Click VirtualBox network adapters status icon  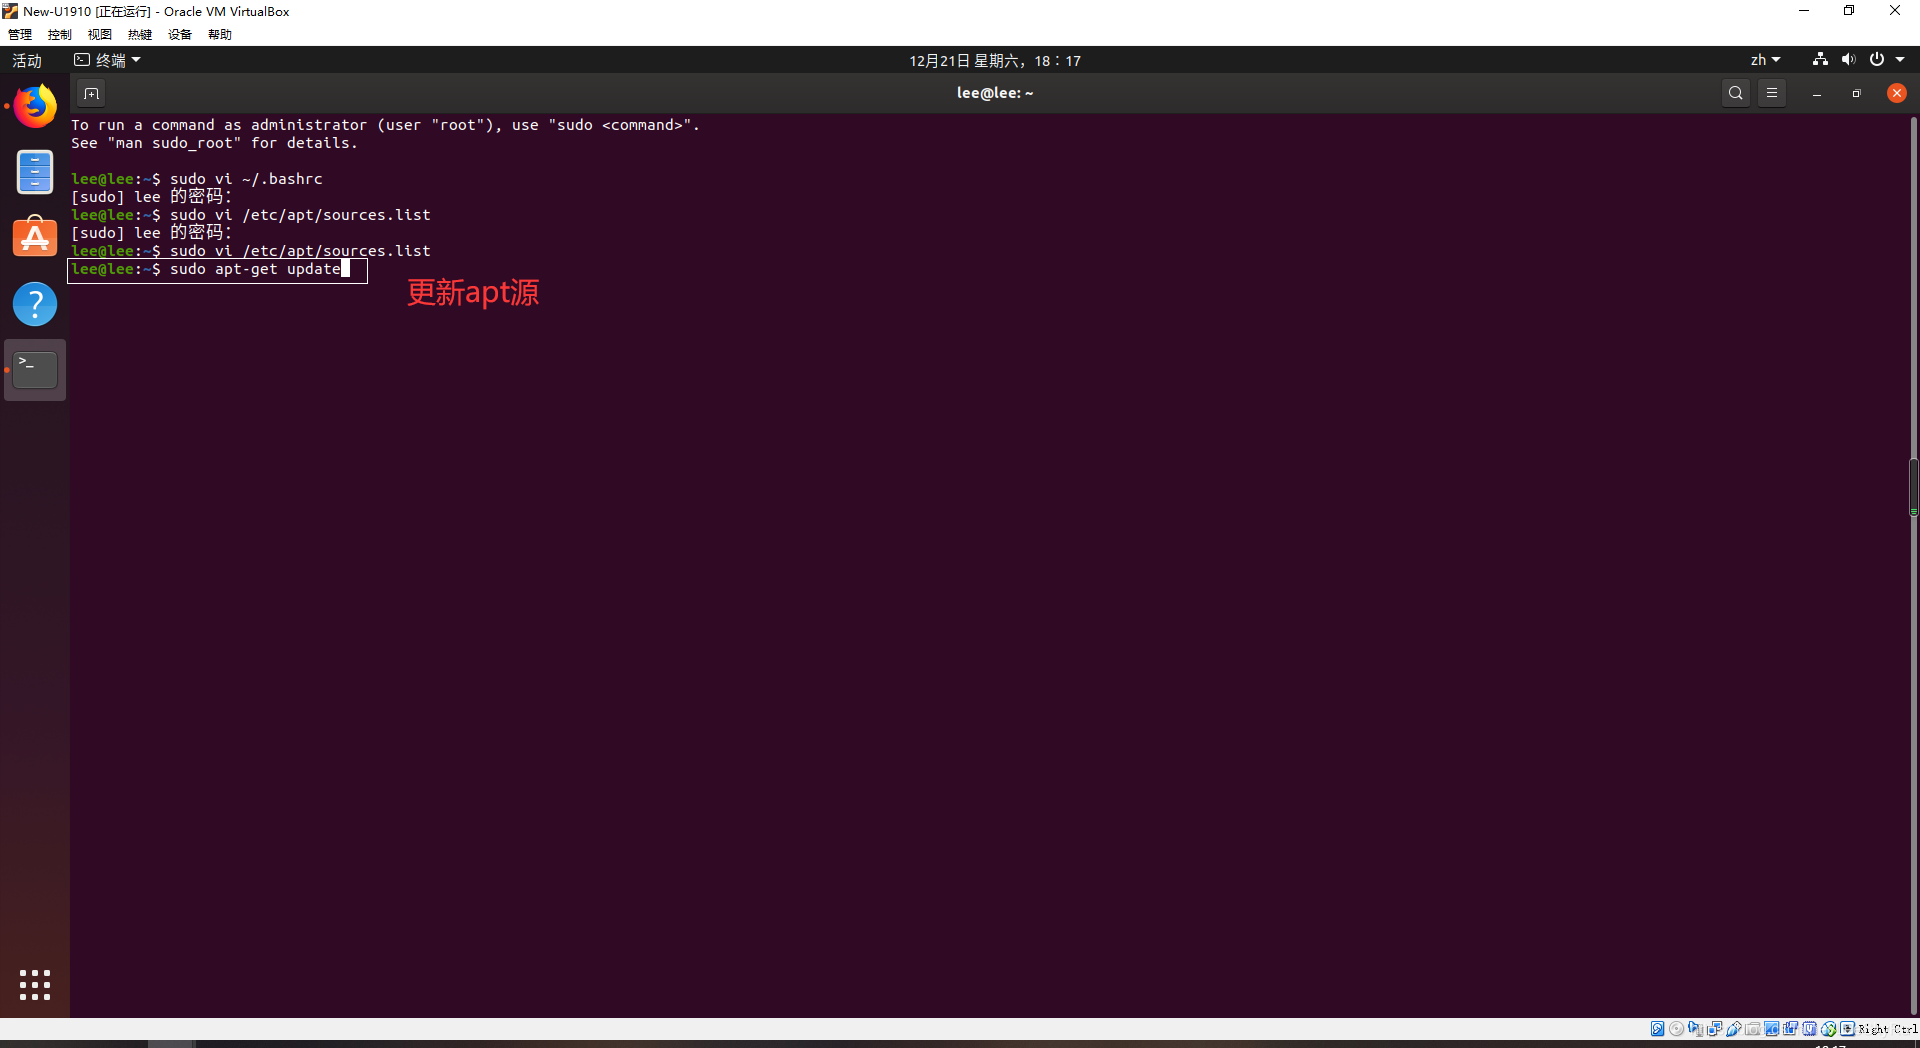[1714, 1029]
